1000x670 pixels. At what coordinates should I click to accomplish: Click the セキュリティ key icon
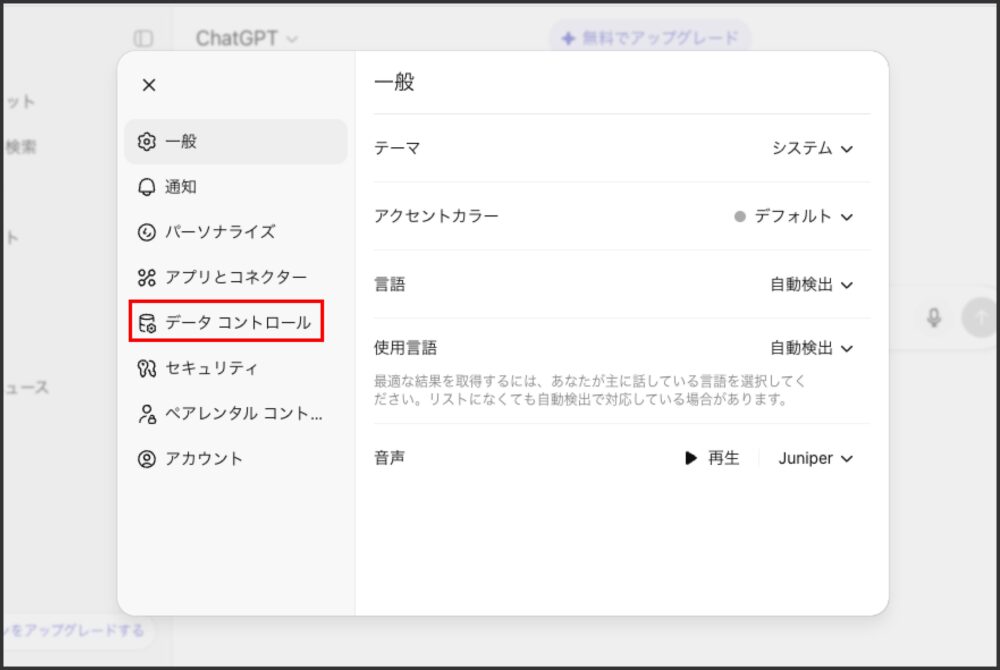pyautogui.click(x=147, y=368)
